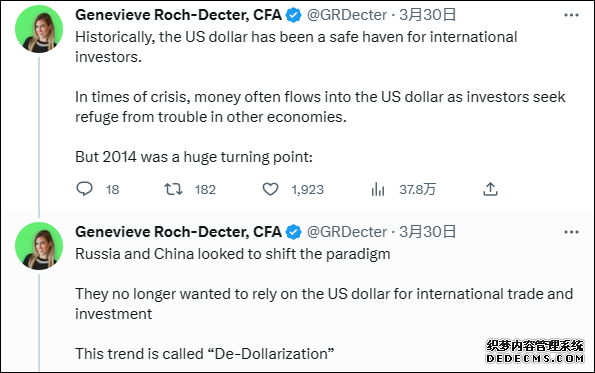Open the 3月30日 timestamp on second tweet

(x=428, y=232)
